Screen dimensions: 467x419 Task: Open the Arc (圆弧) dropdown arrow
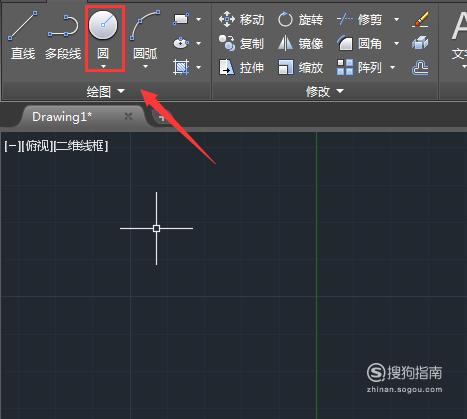[x=145, y=67]
